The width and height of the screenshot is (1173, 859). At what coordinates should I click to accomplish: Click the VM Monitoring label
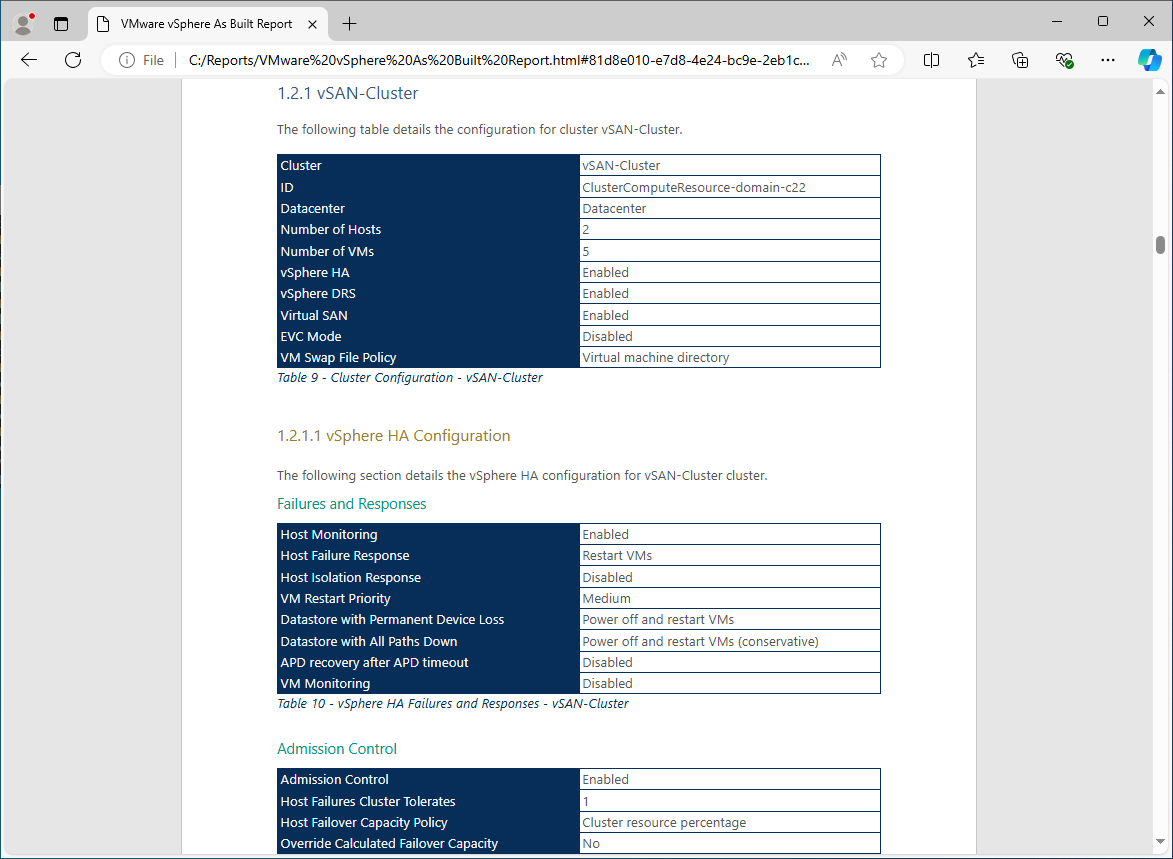tap(325, 683)
